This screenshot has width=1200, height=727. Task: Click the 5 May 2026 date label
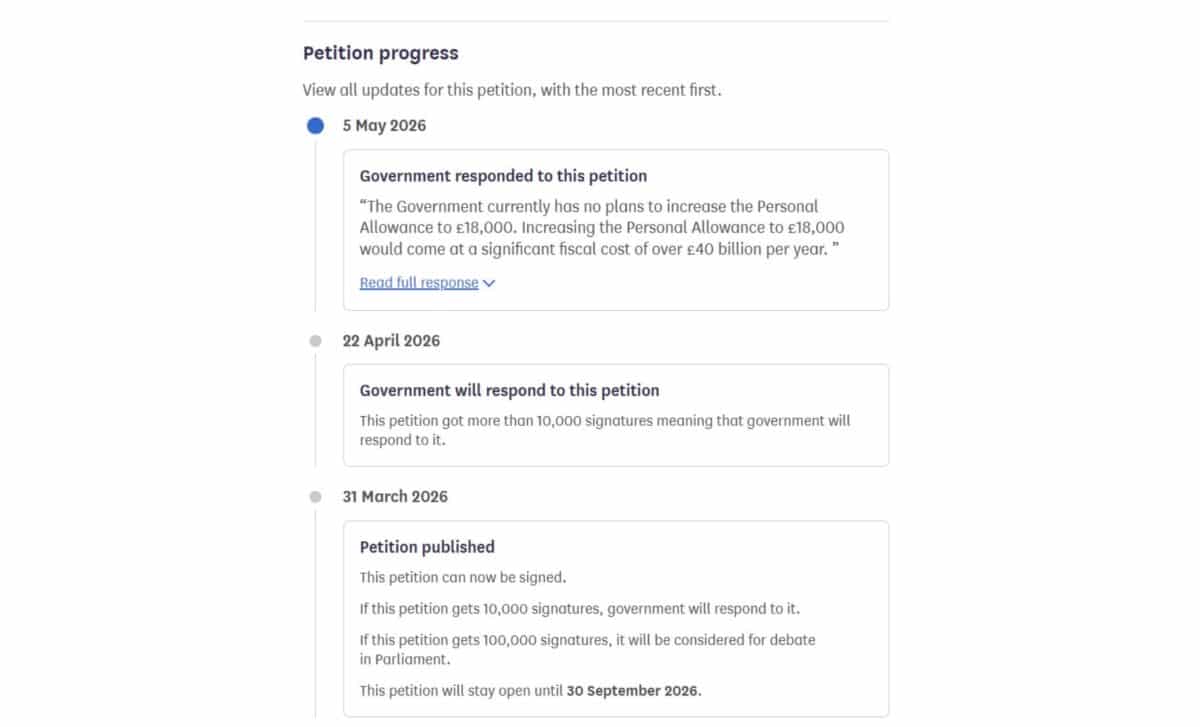[384, 126]
